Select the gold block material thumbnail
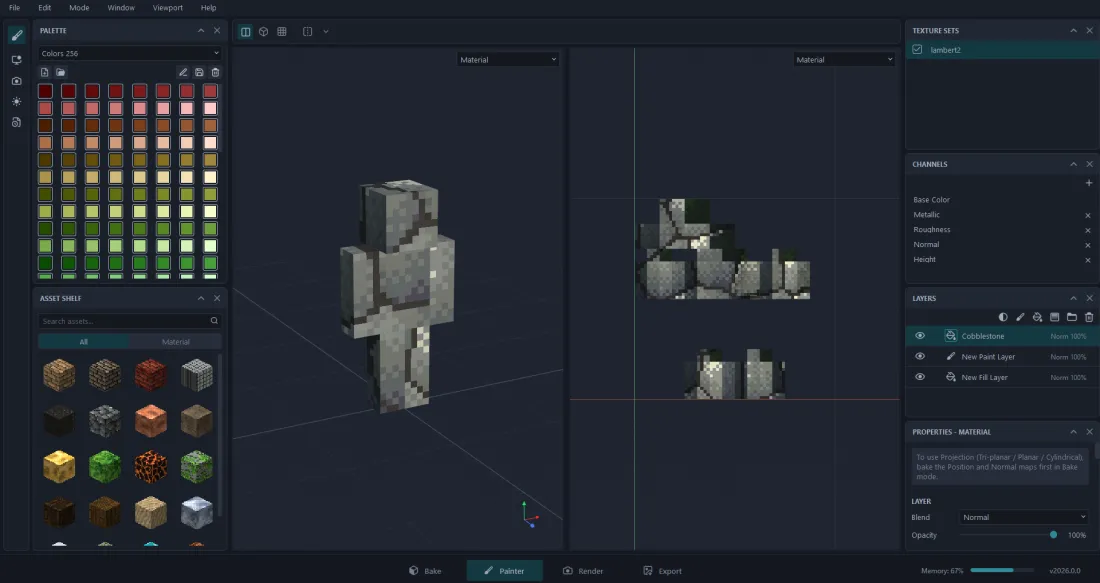Viewport: 1100px width, 583px height. click(59, 467)
